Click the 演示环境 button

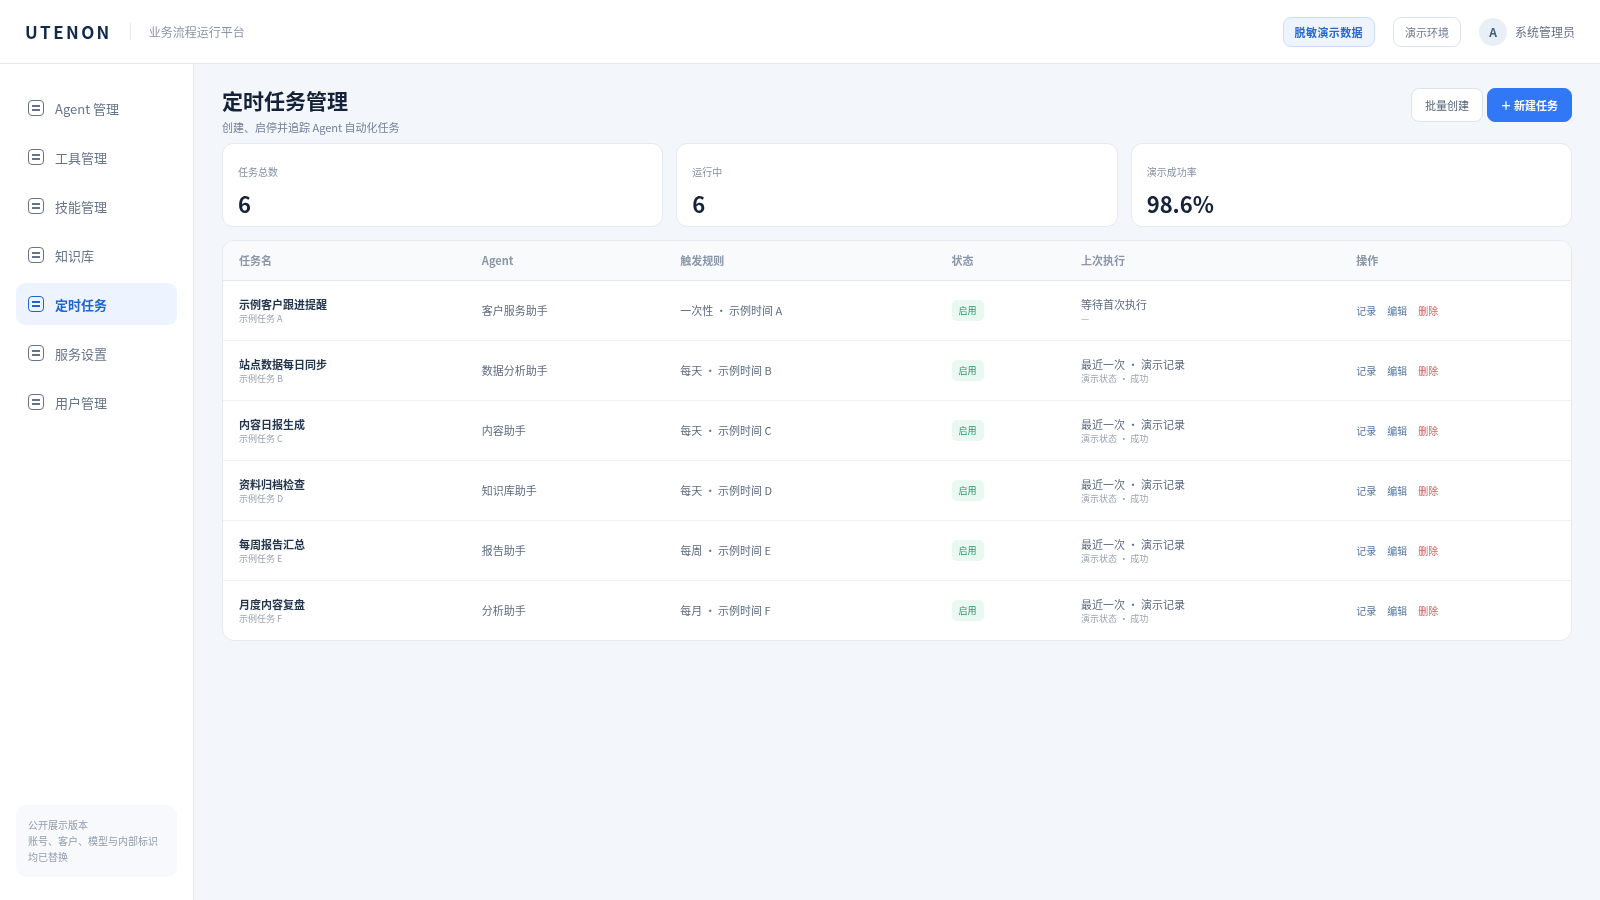point(1427,32)
